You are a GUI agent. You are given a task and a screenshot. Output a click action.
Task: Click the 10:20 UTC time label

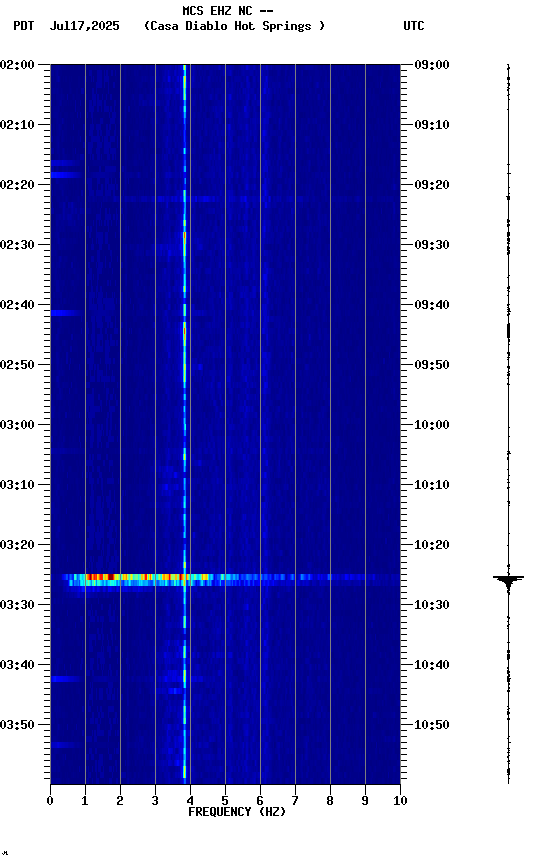432,545
